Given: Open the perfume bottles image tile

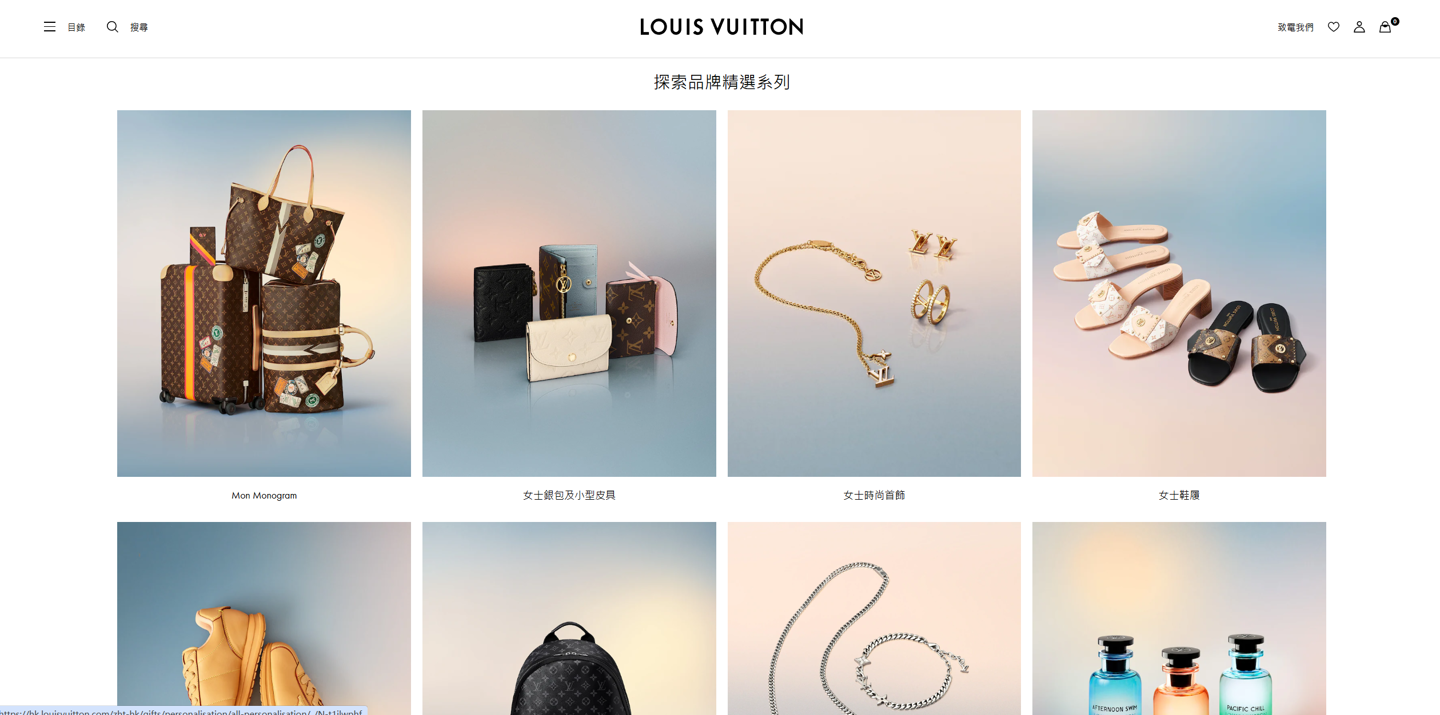Looking at the screenshot, I should pos(1179,618).
